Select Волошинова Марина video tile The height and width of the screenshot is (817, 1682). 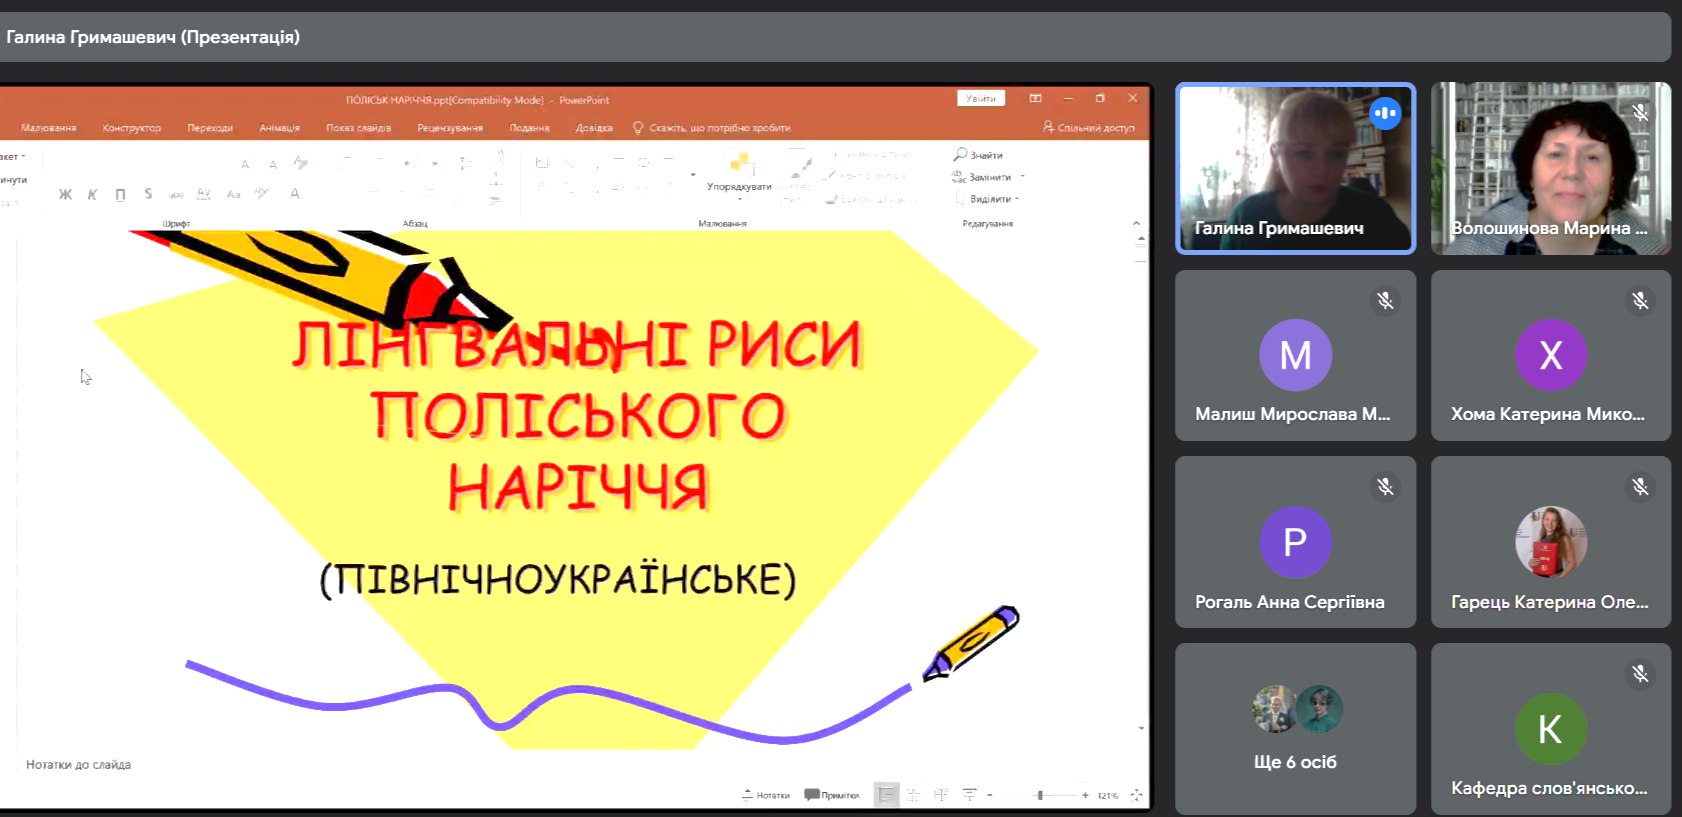[x=1551, y=168]
